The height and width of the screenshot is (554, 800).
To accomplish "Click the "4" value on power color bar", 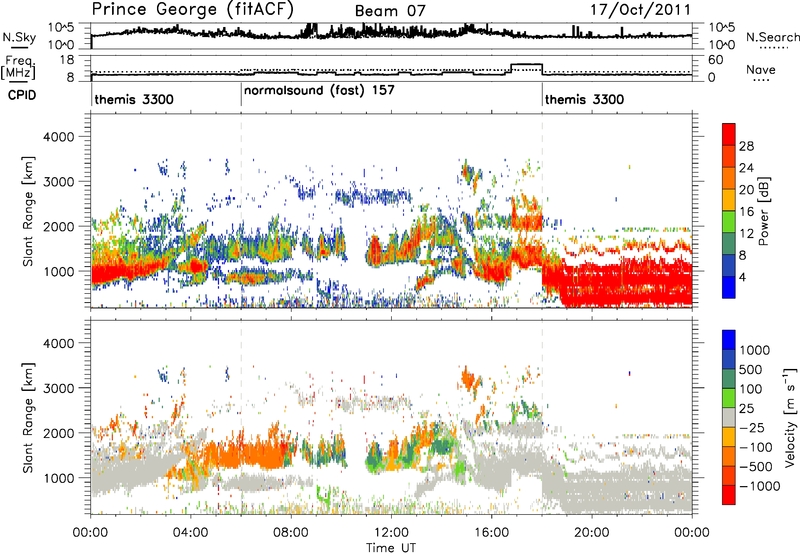I will pyautogui.click(x=742, y=277).
